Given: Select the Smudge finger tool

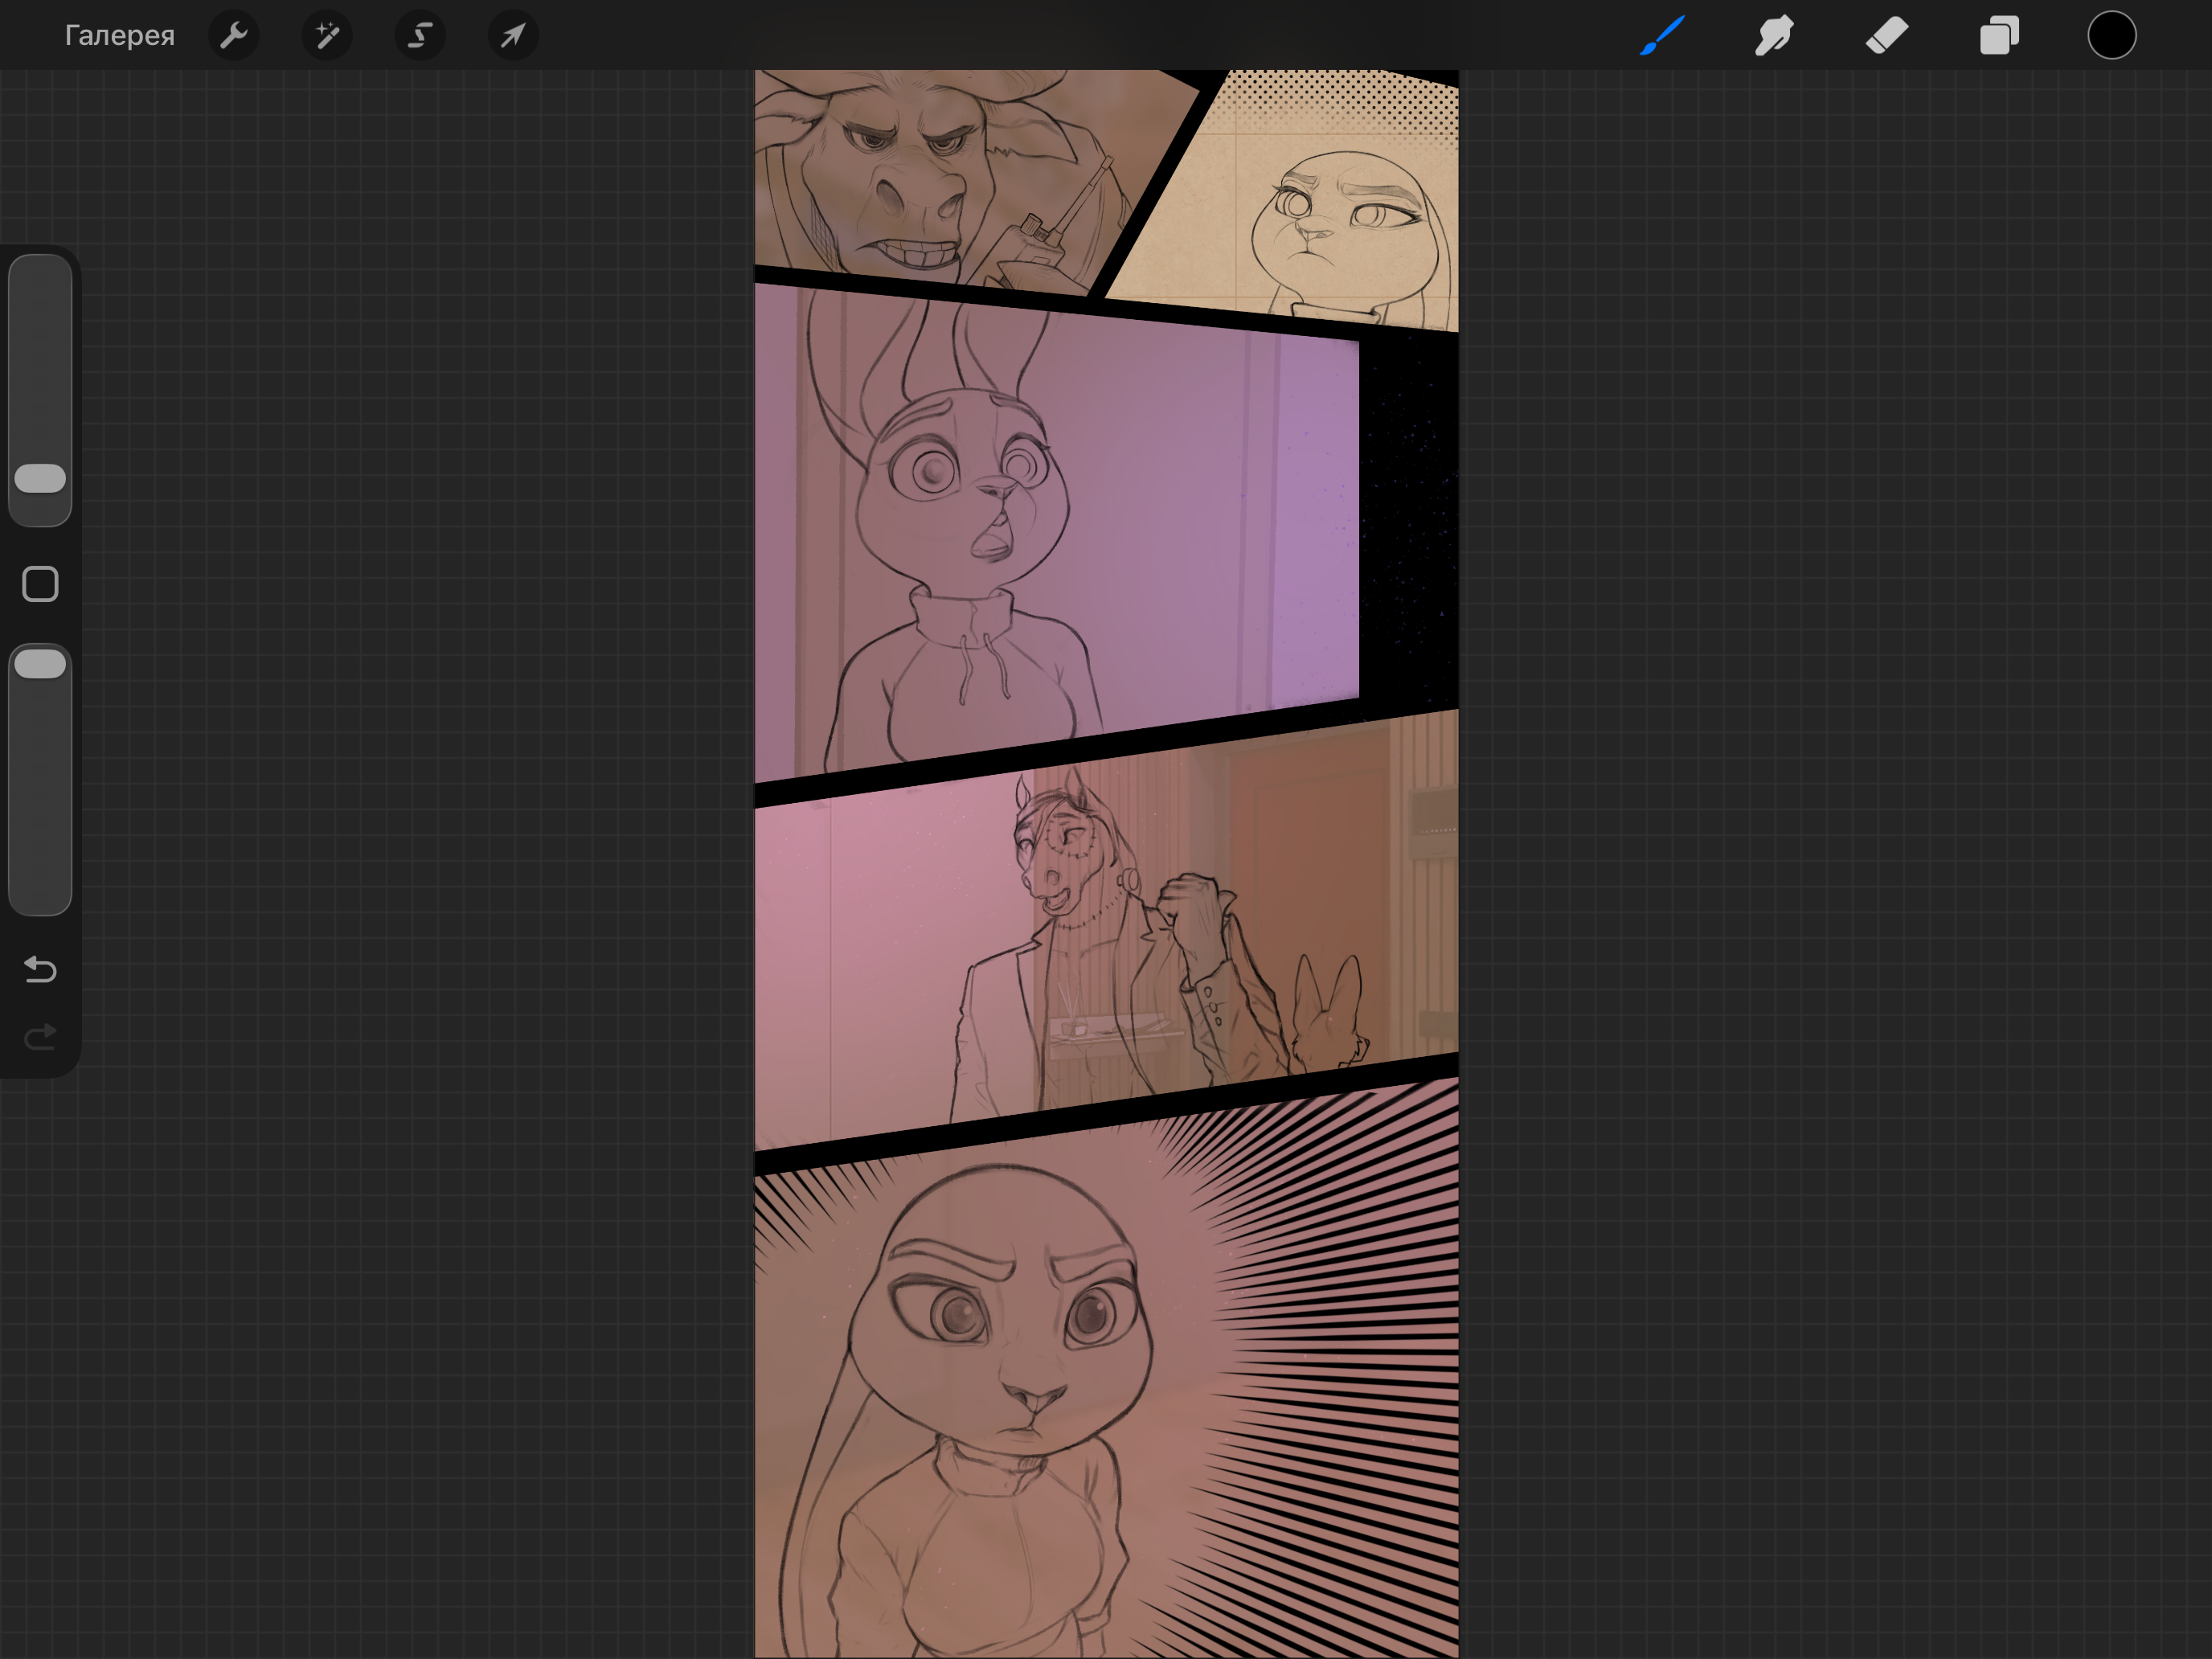Looking at the screenshot, I should (1774, 36).
